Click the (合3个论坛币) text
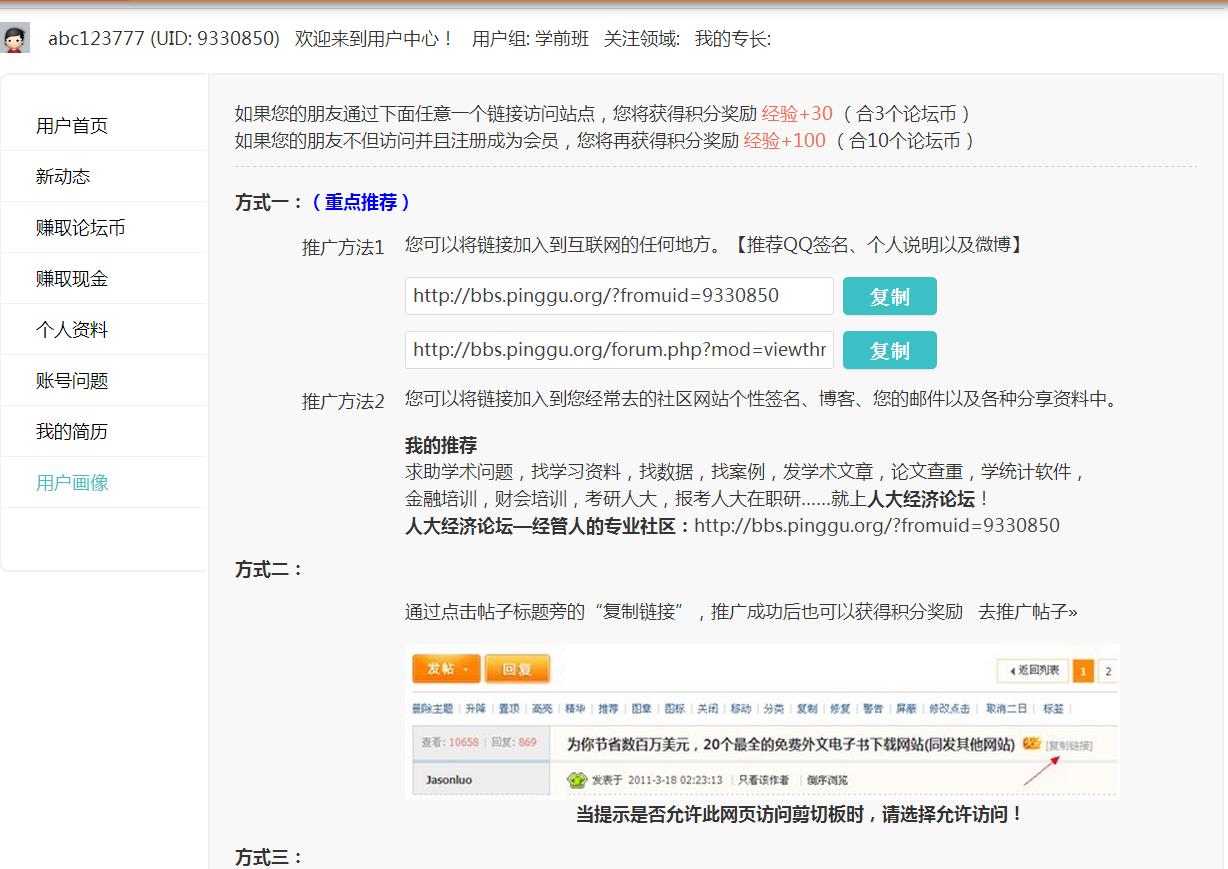Image resolution: width=1228 pixels, height=869 pixels. pos(907,114)
